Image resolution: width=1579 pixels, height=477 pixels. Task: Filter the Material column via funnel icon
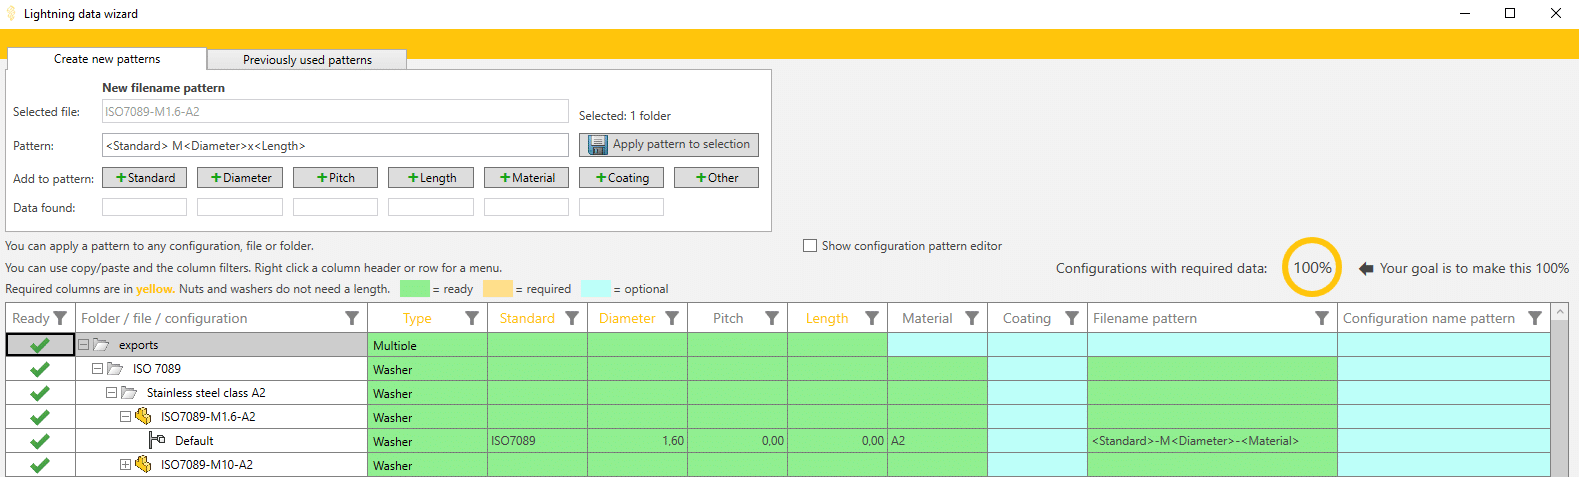point(972,318)
